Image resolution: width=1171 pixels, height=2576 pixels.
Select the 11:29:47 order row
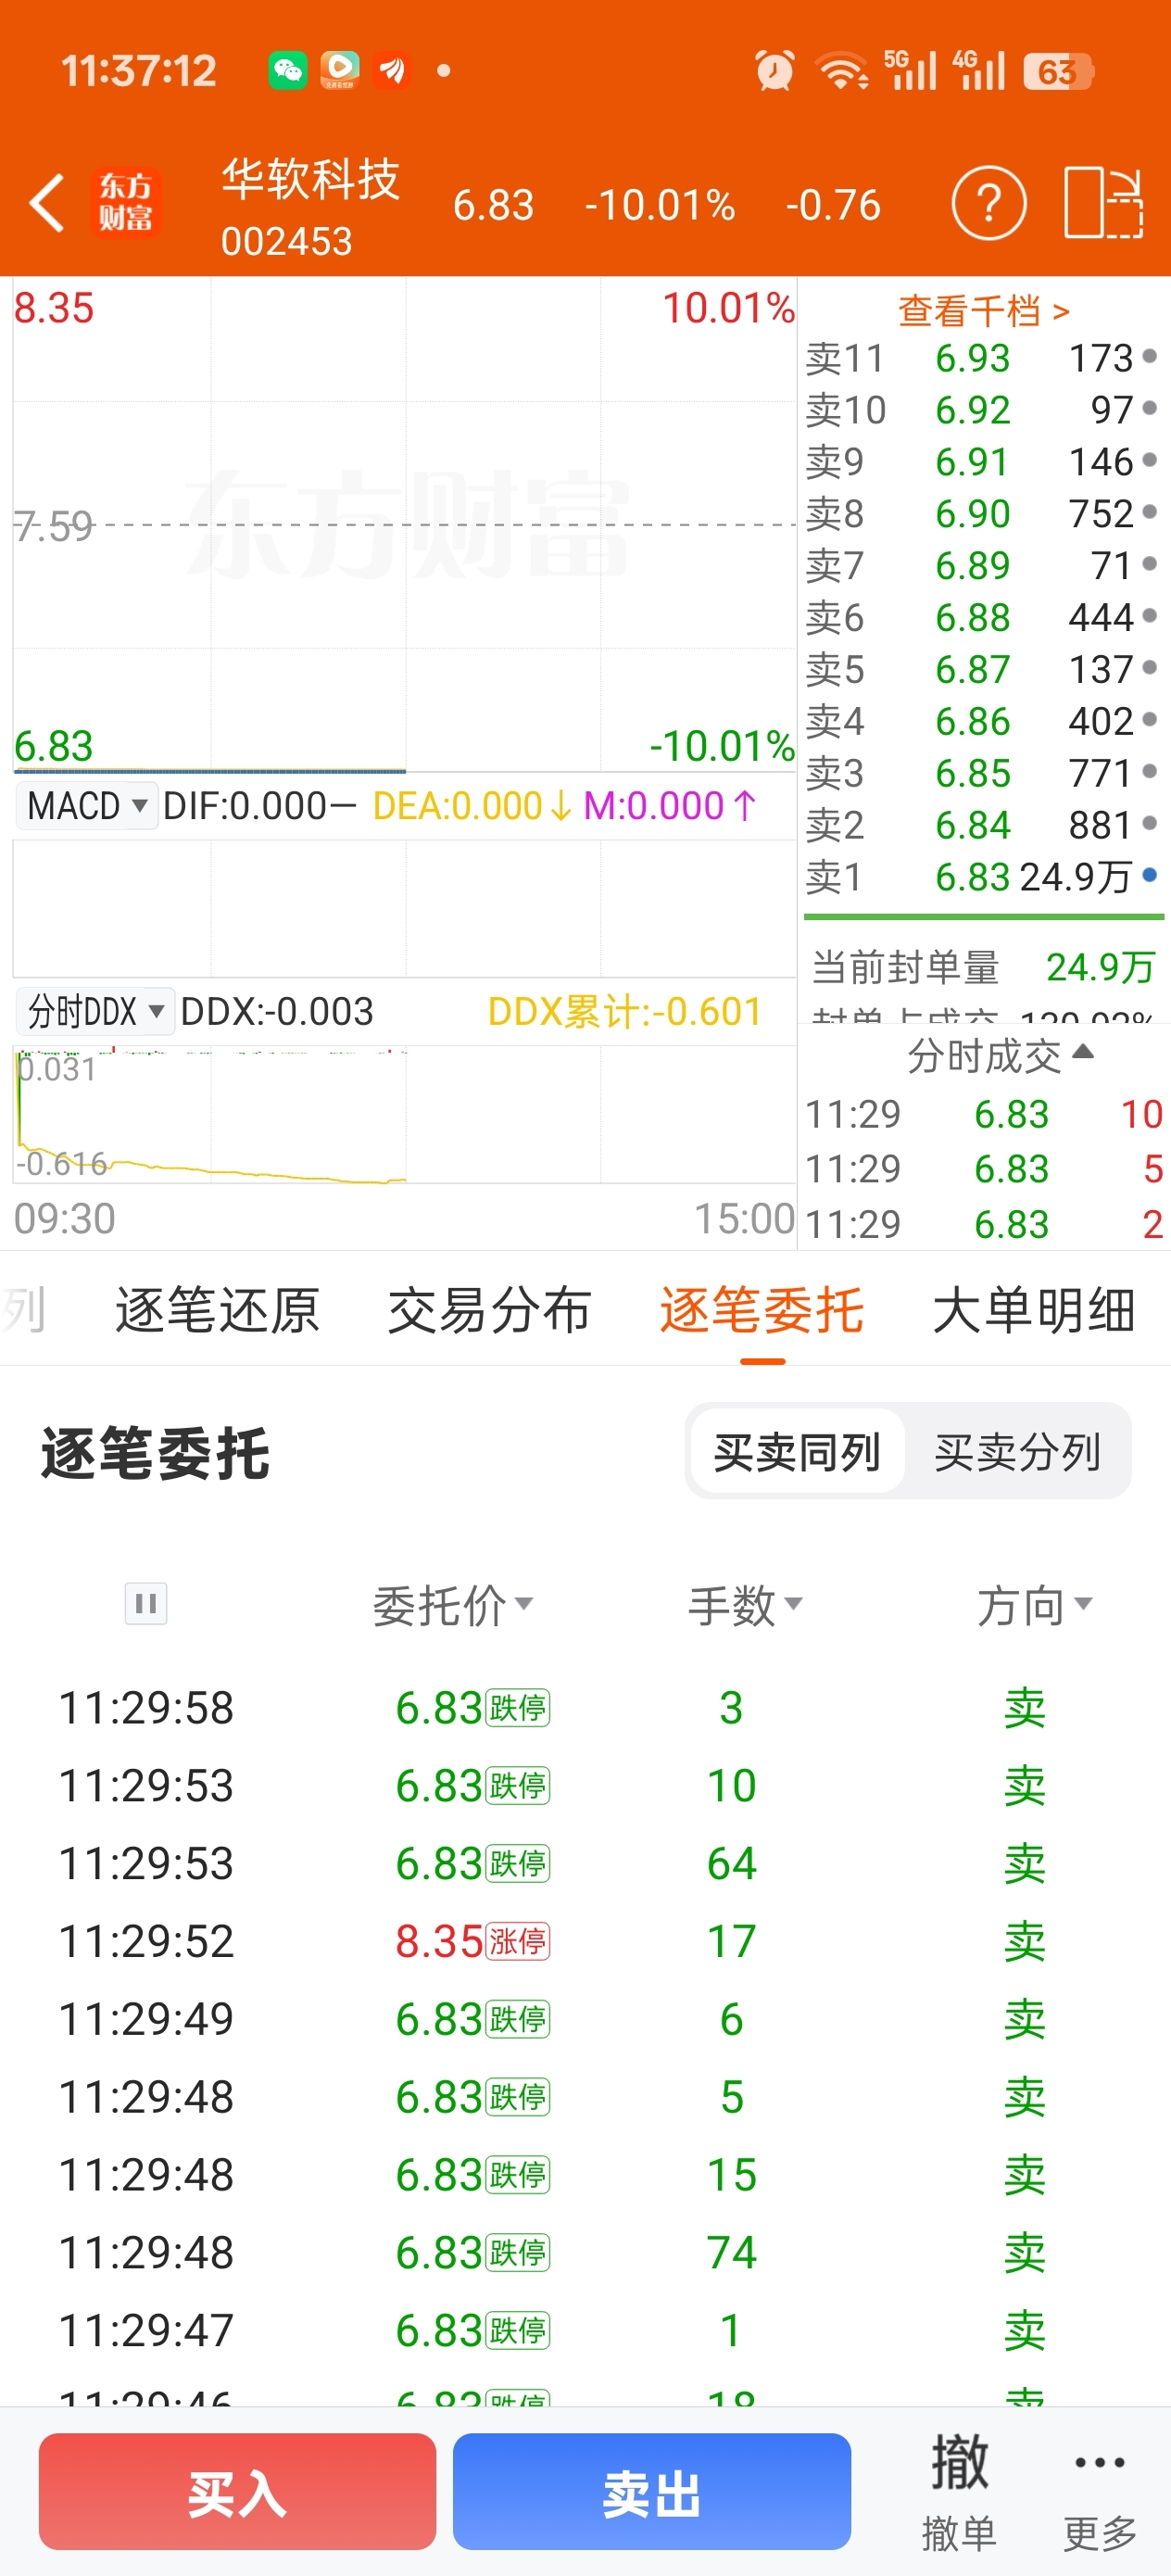585,2330
